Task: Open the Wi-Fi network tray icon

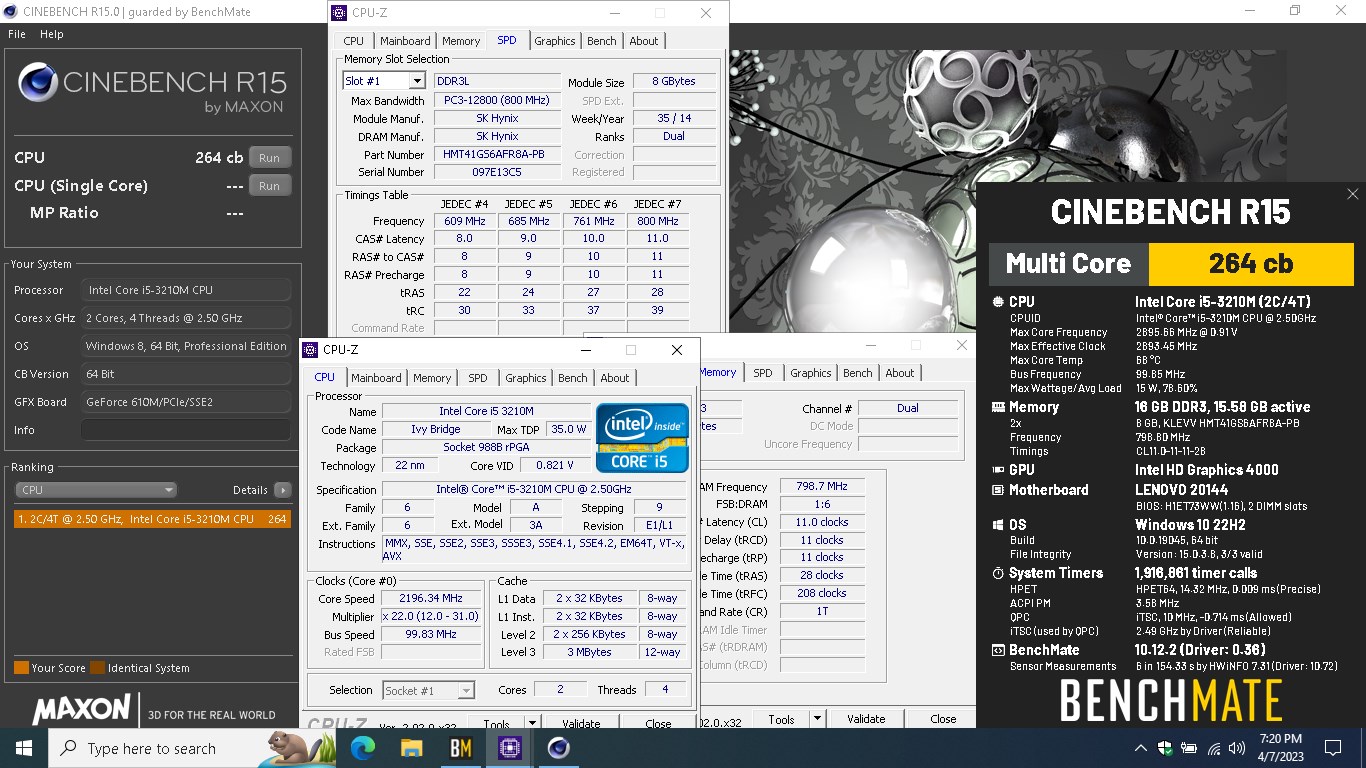Action: (x=1213, y=748)
